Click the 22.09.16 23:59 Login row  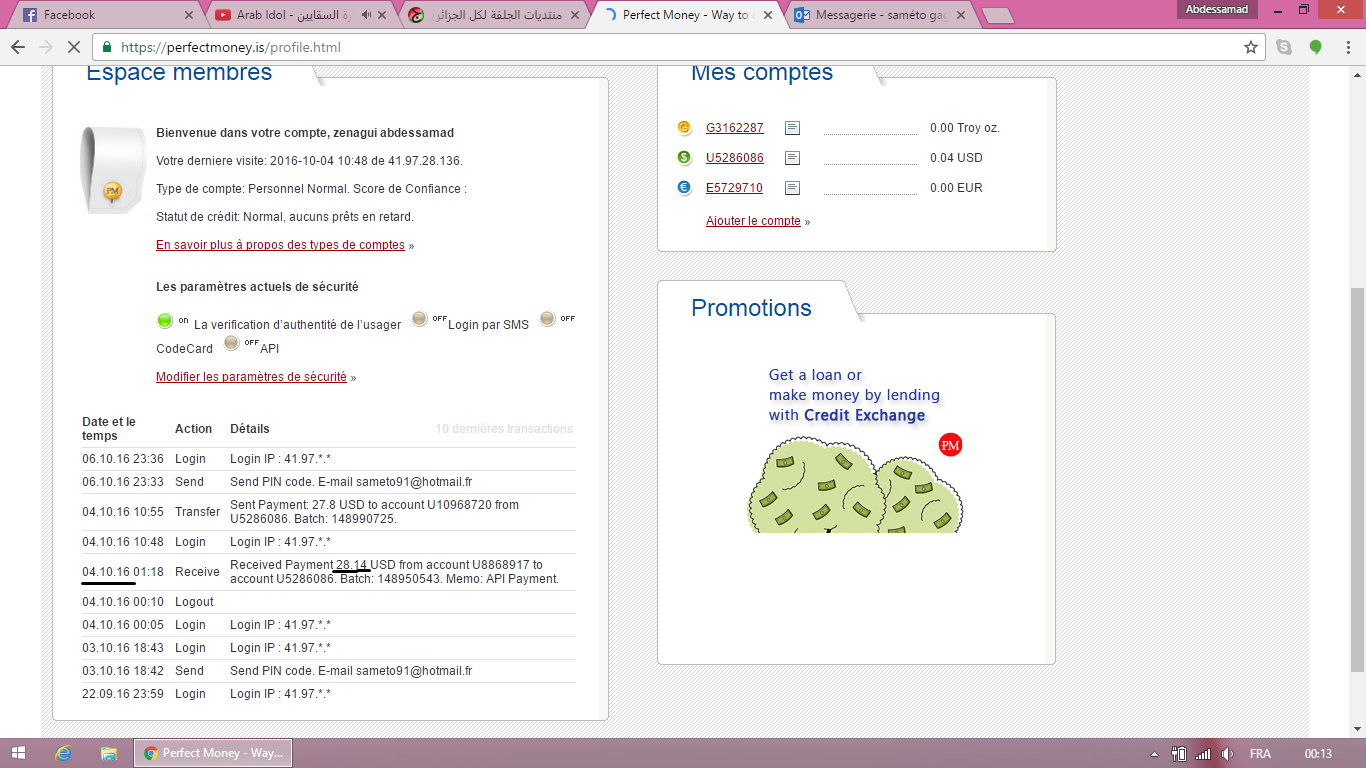pos(329,694)
